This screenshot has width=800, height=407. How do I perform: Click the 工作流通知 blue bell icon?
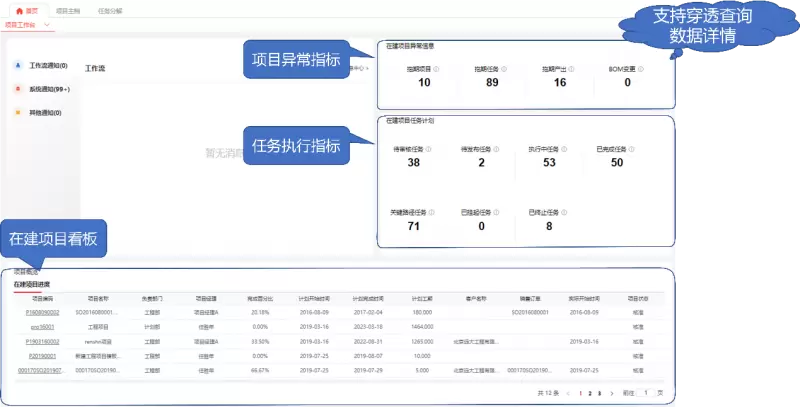tap(17, 65)
